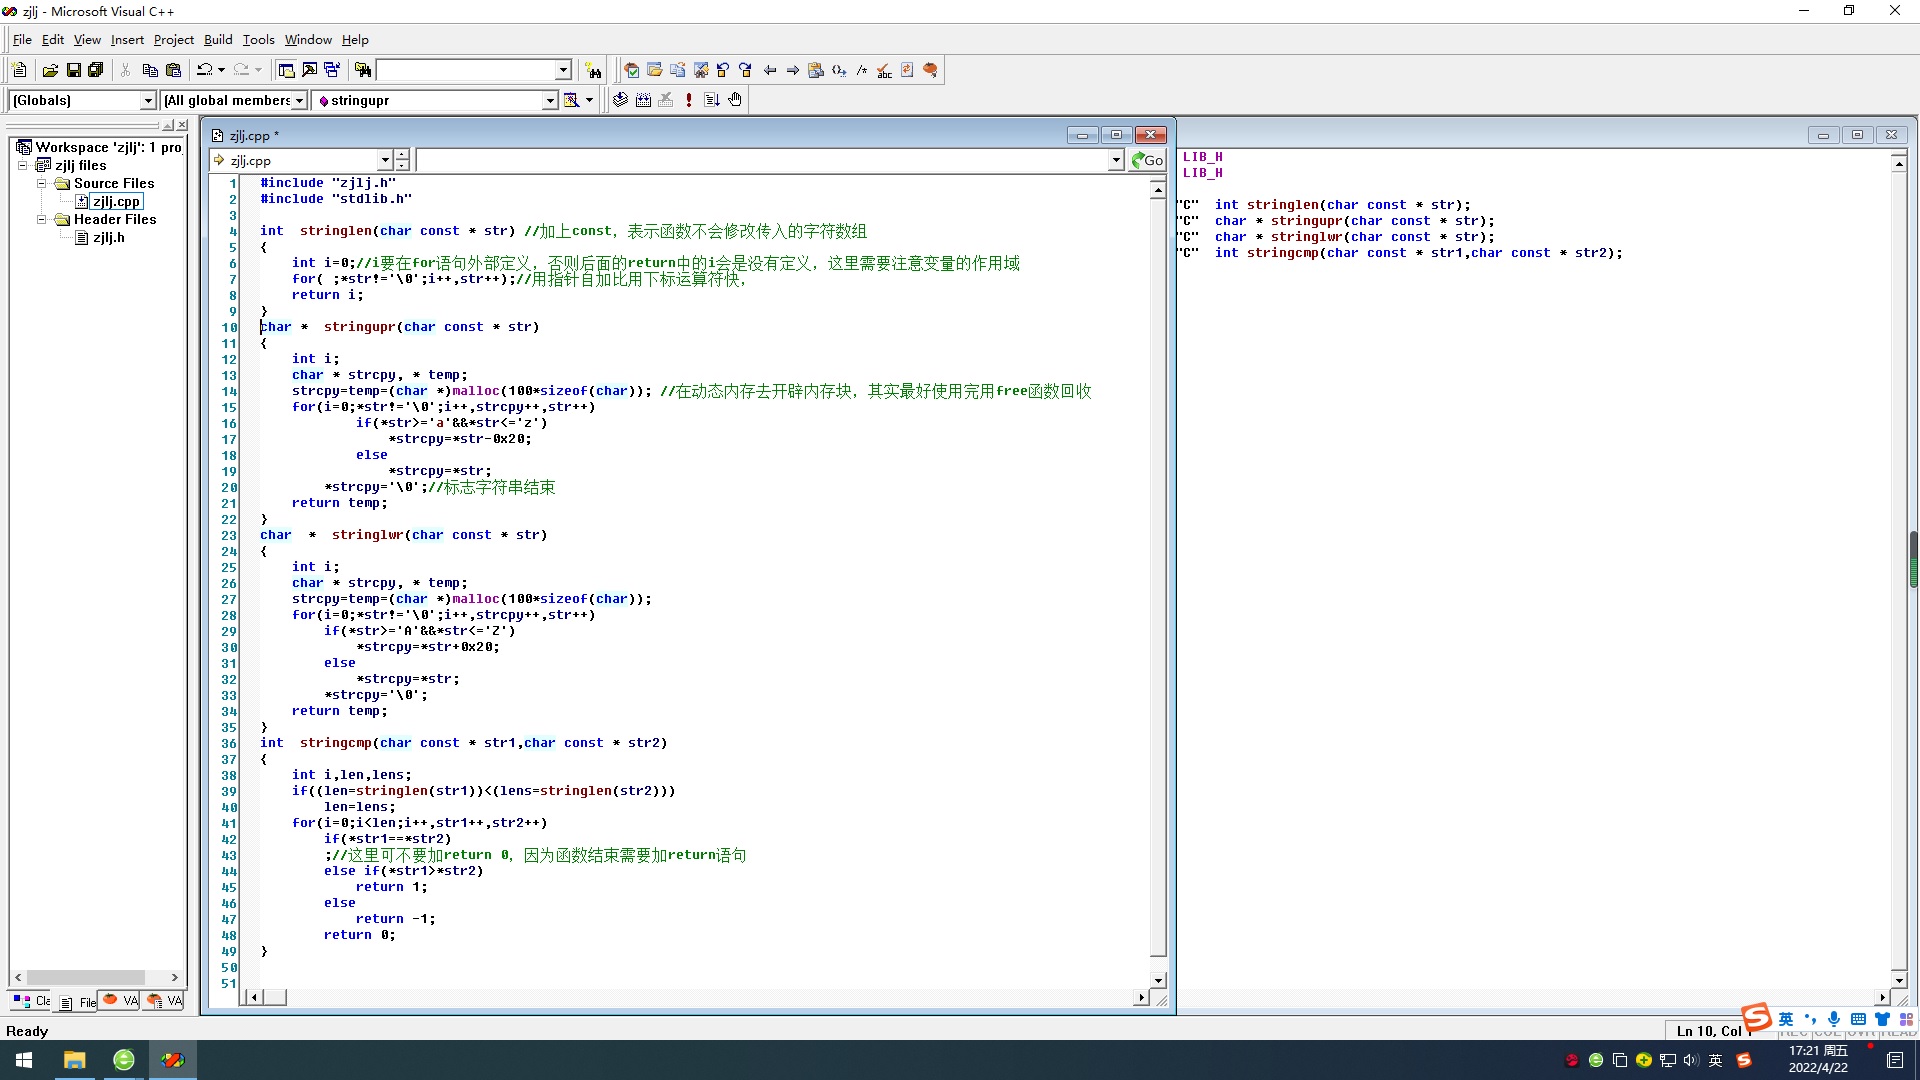The image size is (1920, 1080).
Task: Open the Edit menu
Action: [53, 40]
